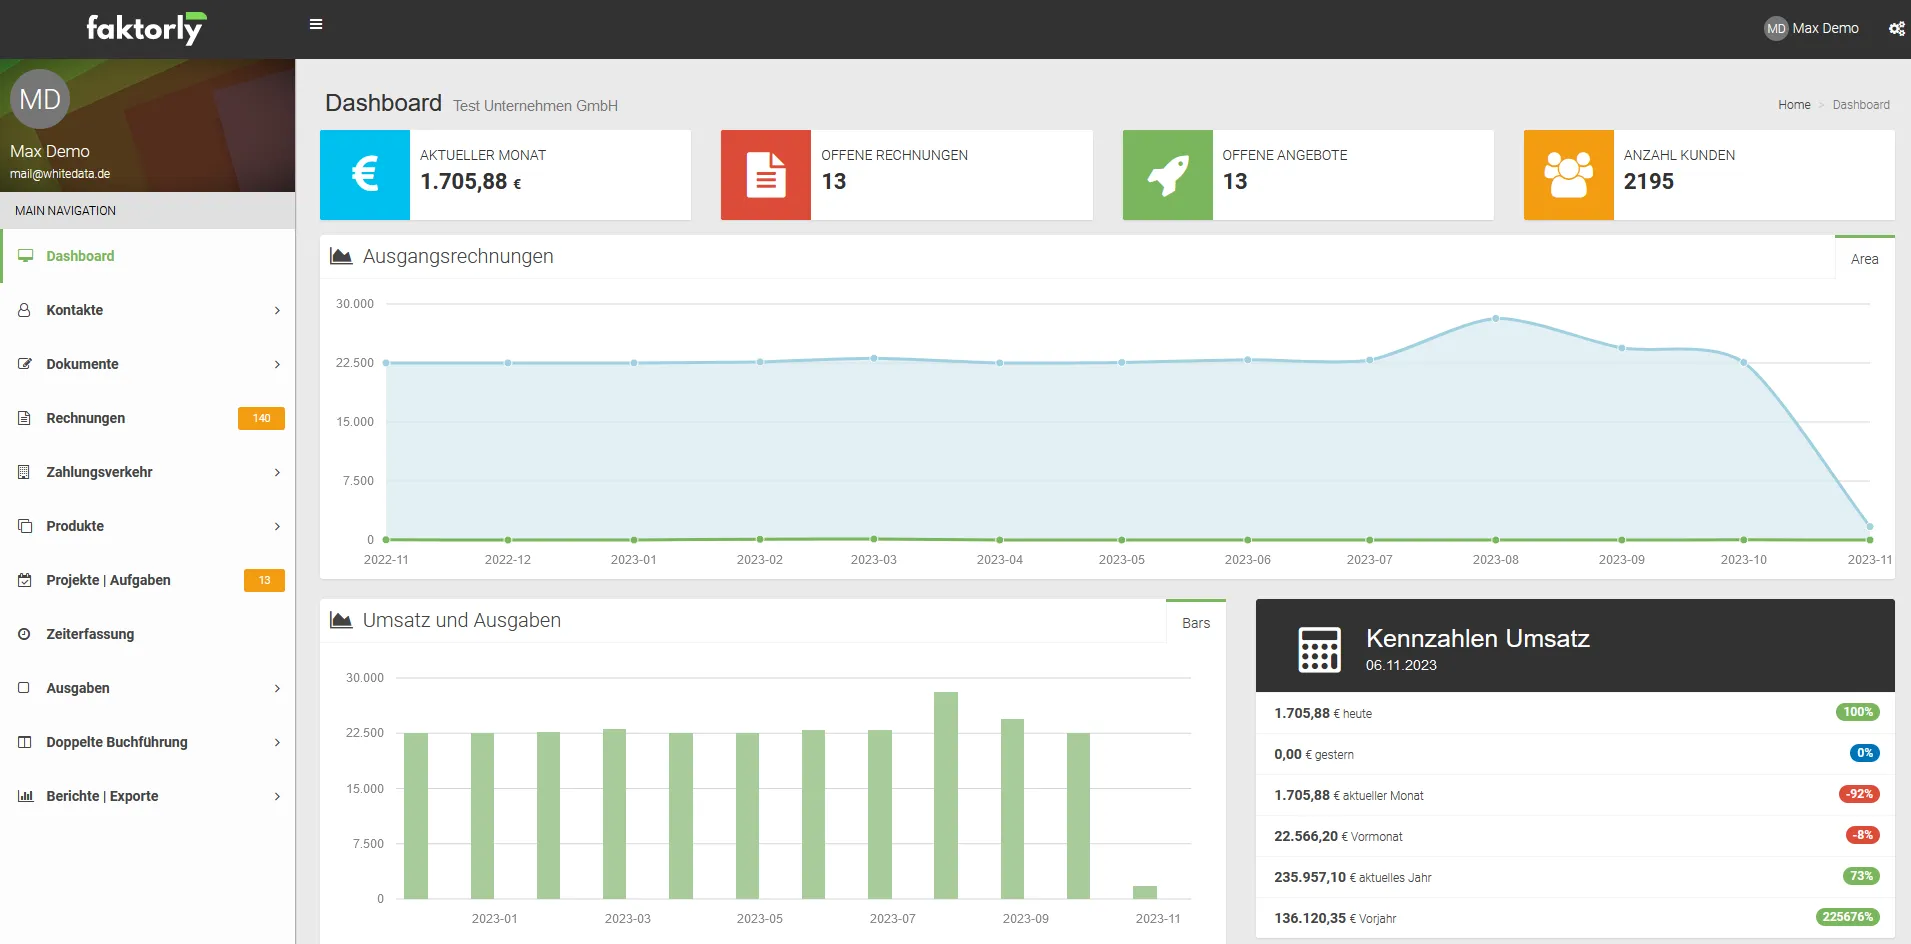Expand the Doppelte Buchführung chevron
This screenshot has height=944, width=1911.
tap(277, 743)
